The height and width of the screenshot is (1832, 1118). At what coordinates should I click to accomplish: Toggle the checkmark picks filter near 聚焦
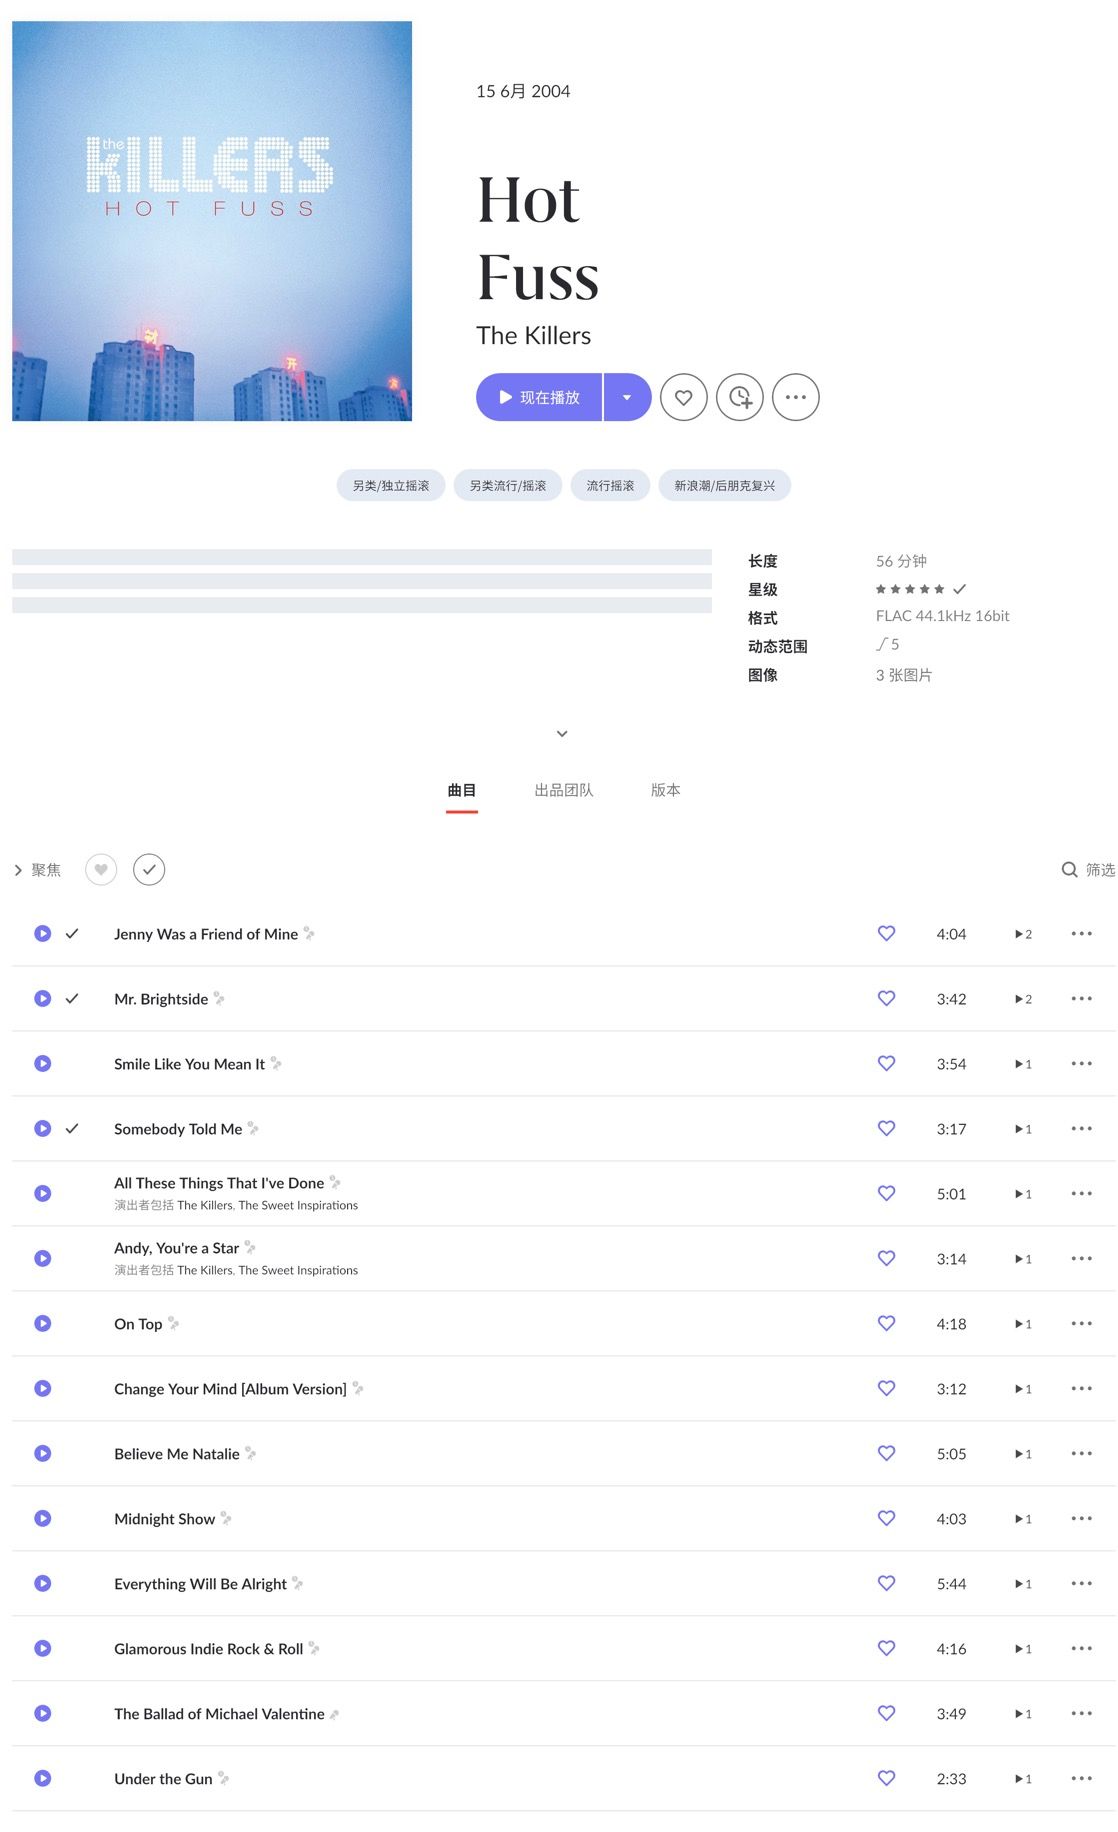pyautogui.click(x=149, y=869)
